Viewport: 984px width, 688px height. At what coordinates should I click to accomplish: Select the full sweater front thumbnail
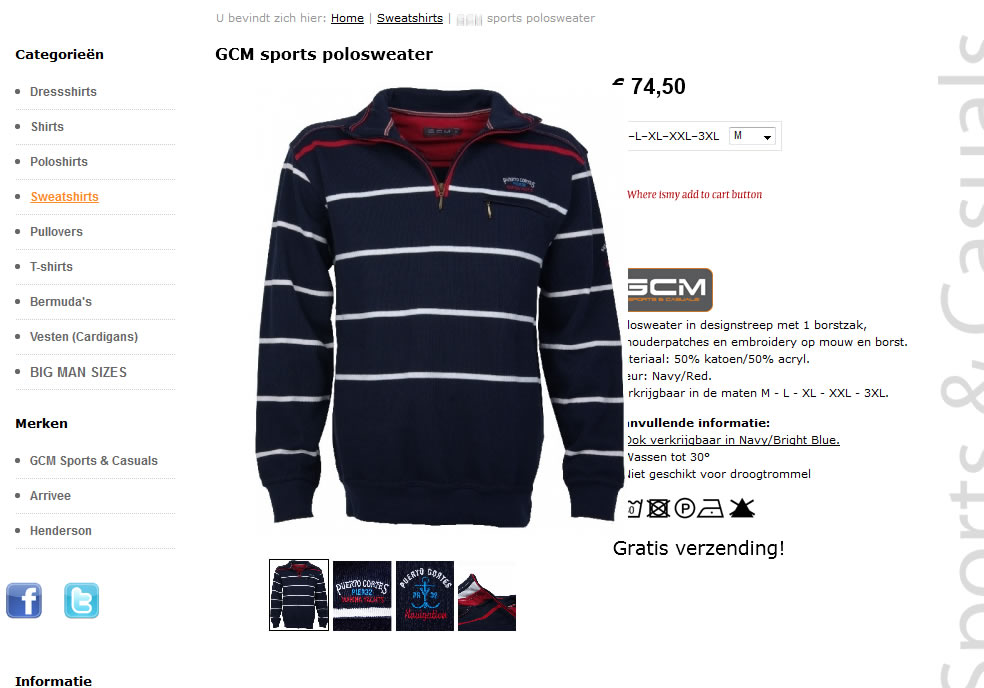[299, 595]
